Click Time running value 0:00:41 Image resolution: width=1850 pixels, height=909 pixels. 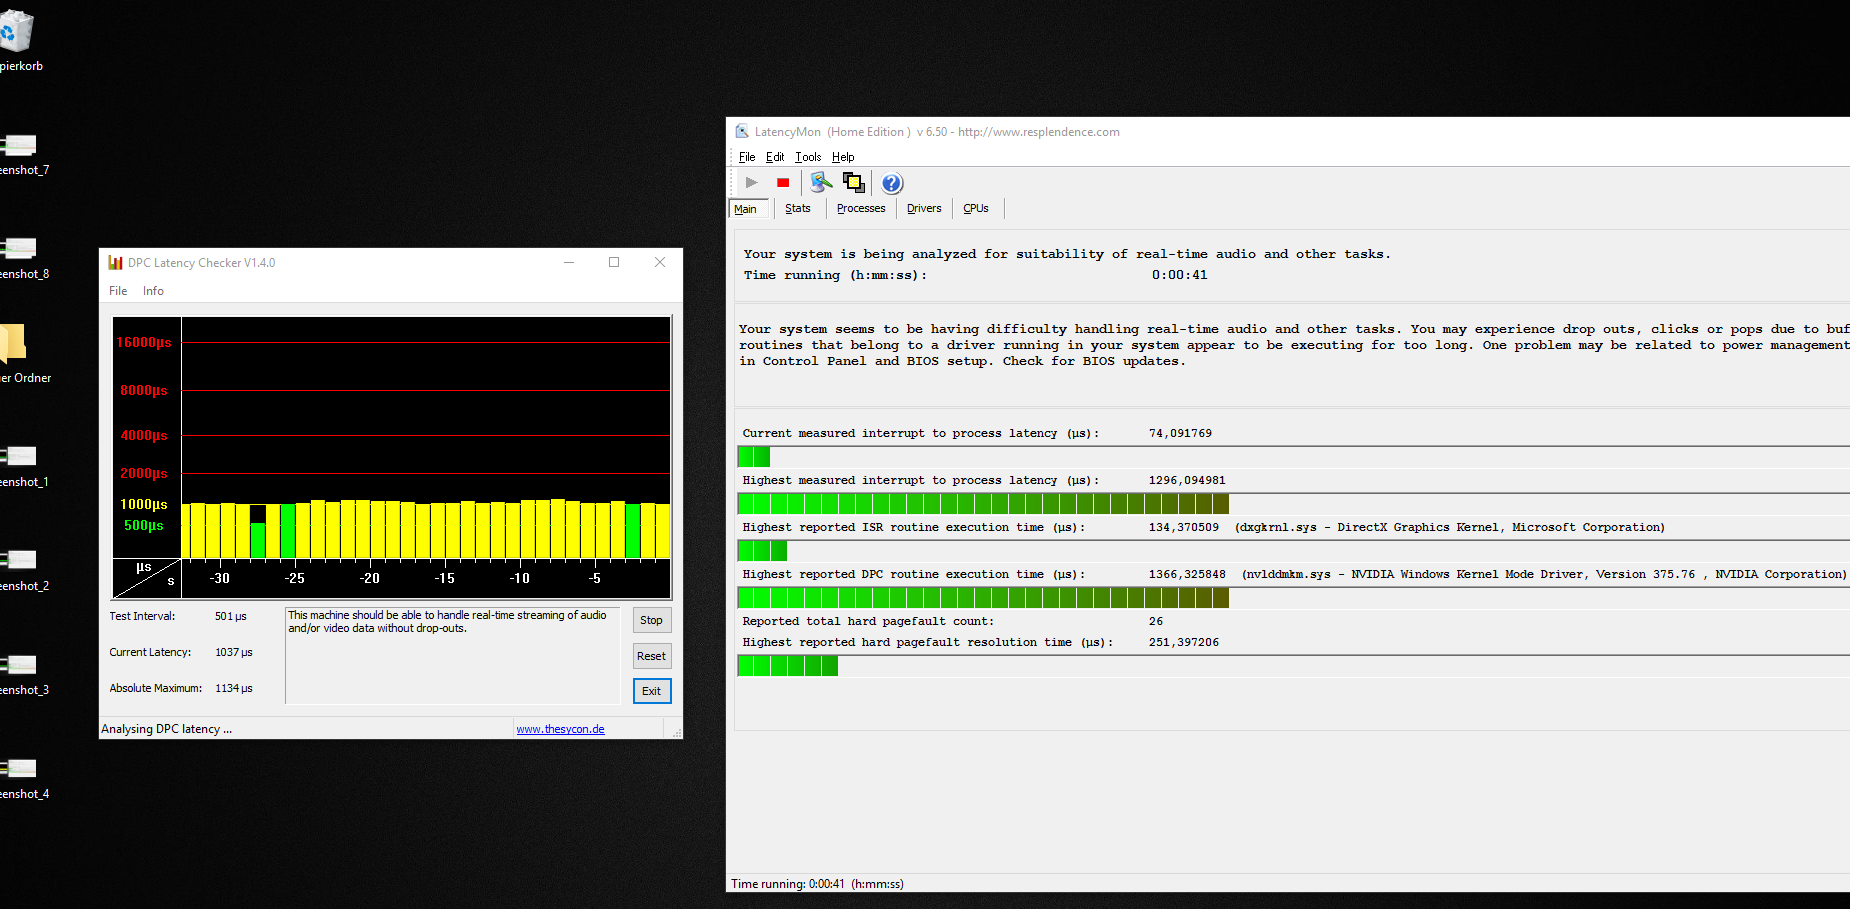(1179, 275)
